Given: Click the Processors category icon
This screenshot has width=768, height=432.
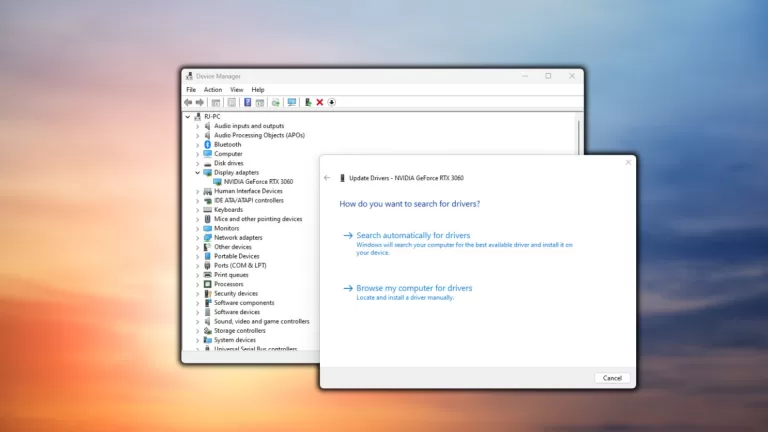Looking at the screenshot, I should click(208, 284).
